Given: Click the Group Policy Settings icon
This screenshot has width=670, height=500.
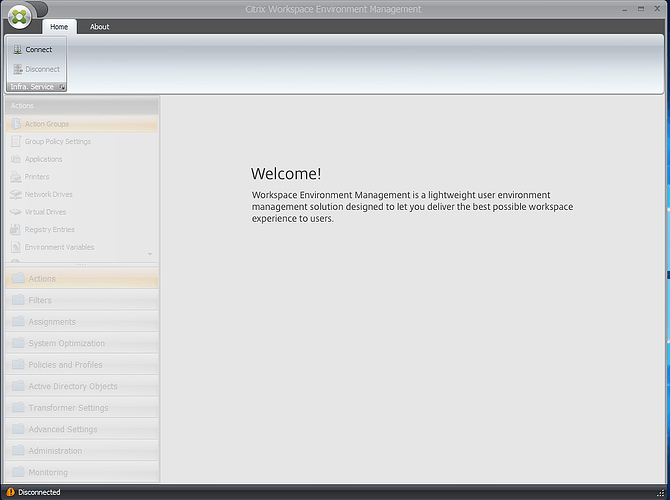Looking at the screenshot, I should click(x=16, y=142).
